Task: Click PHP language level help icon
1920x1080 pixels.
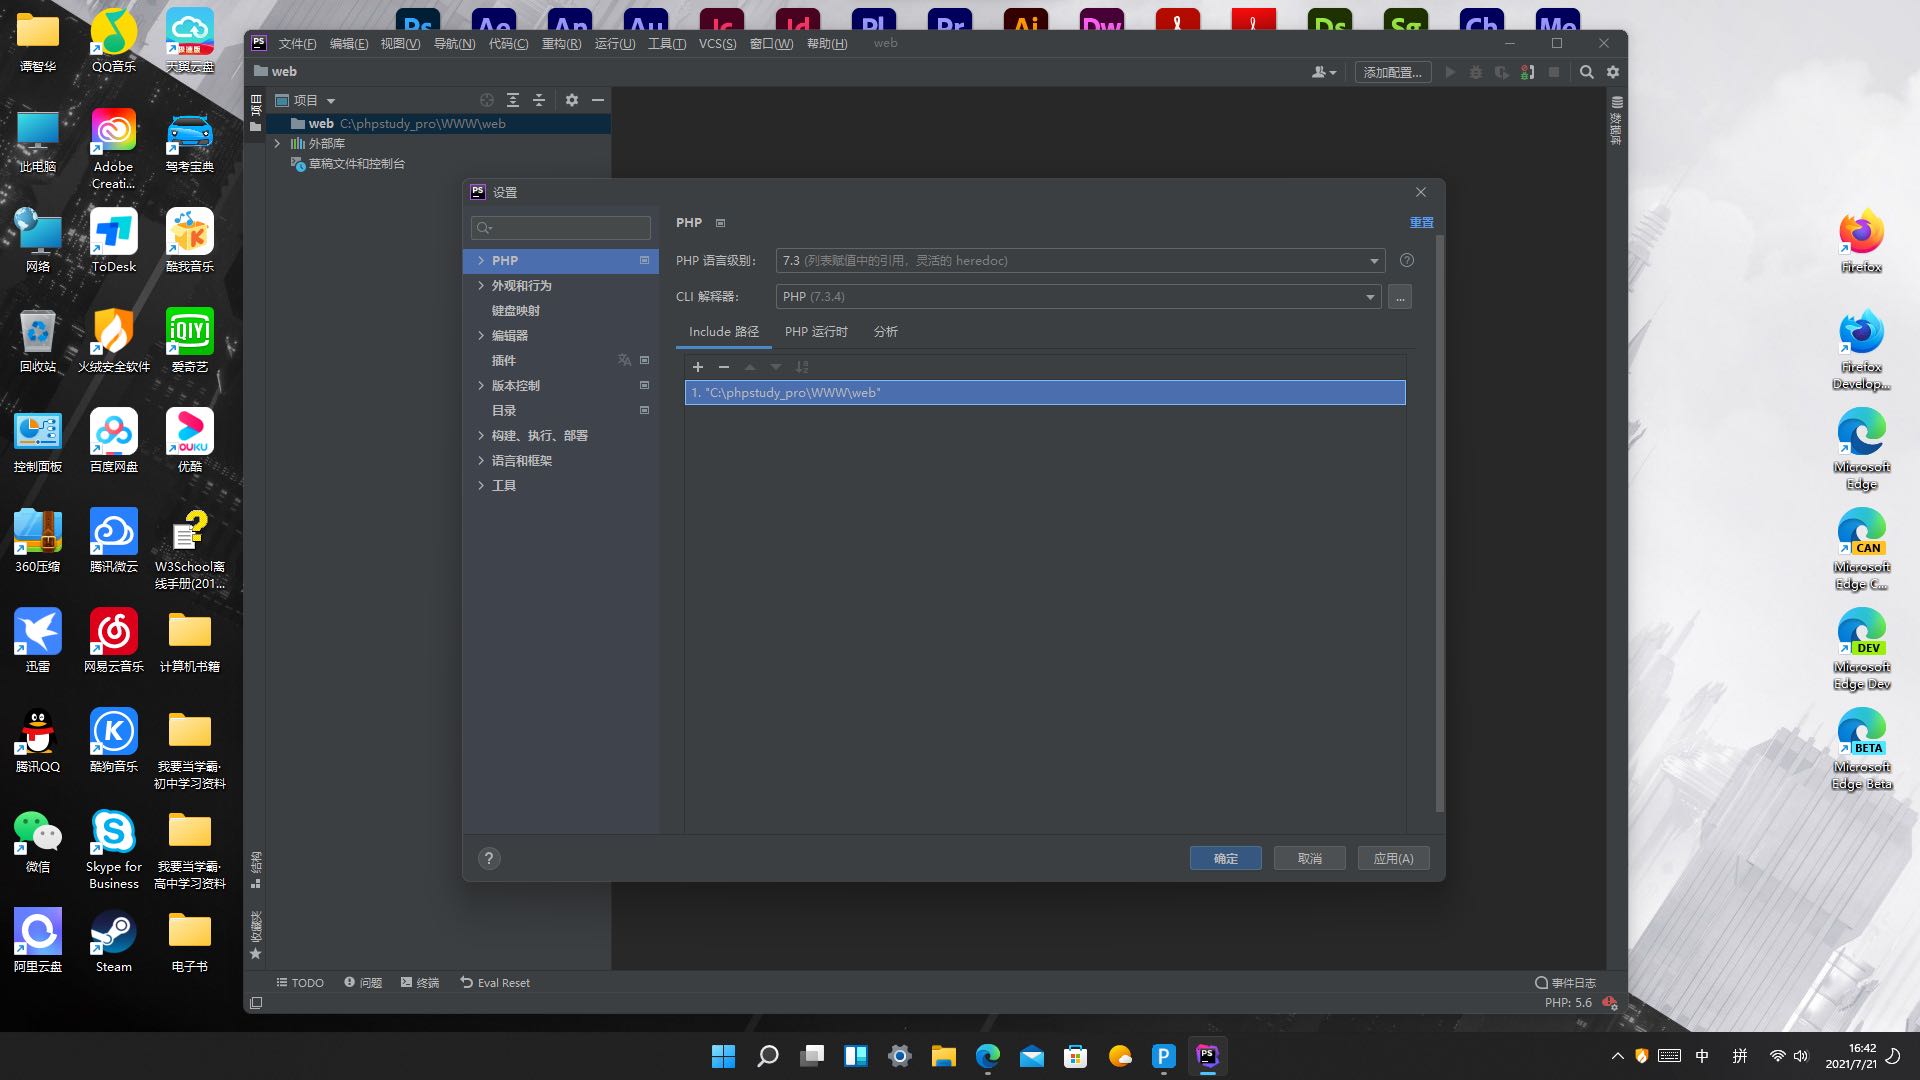Action: pyautogui.click(x=1407, y=261)
